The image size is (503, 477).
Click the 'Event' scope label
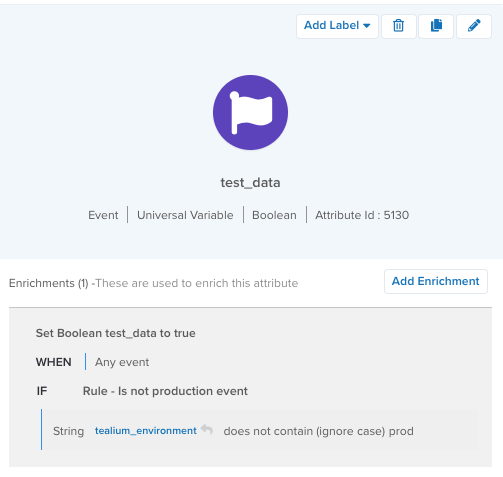(x=103, y=215)
